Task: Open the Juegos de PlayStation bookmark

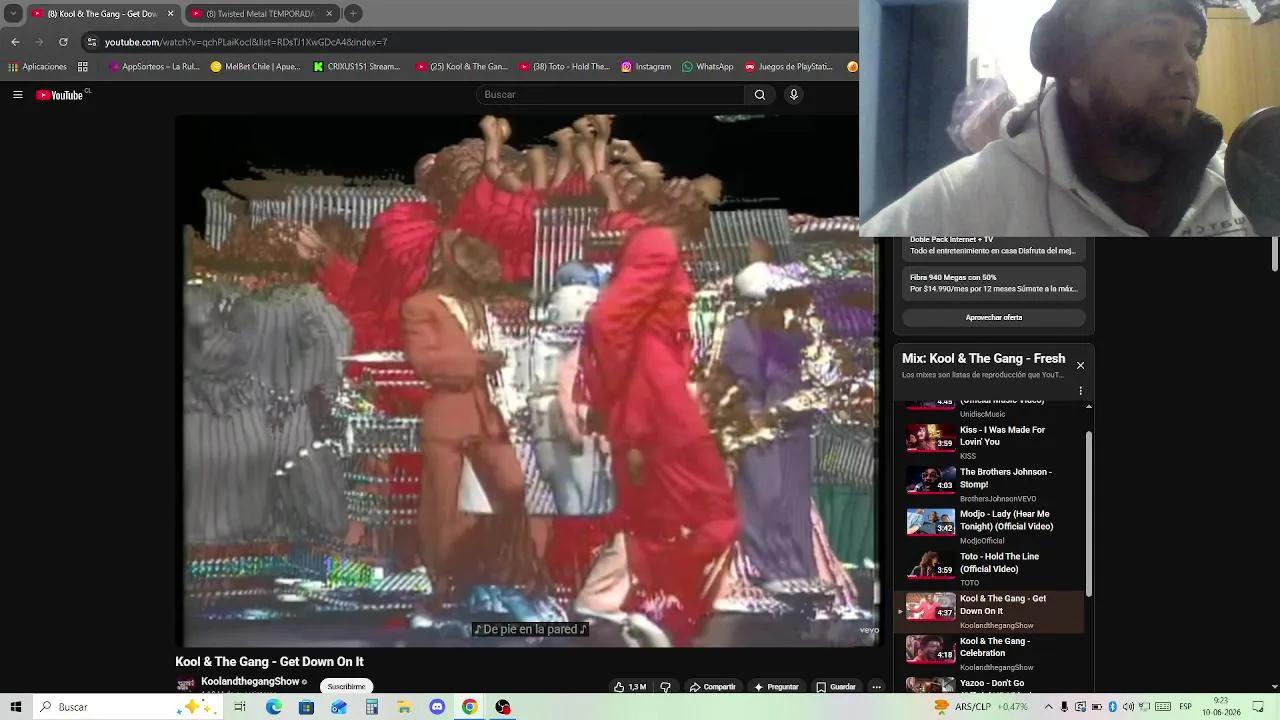Action: pos(788,67)
